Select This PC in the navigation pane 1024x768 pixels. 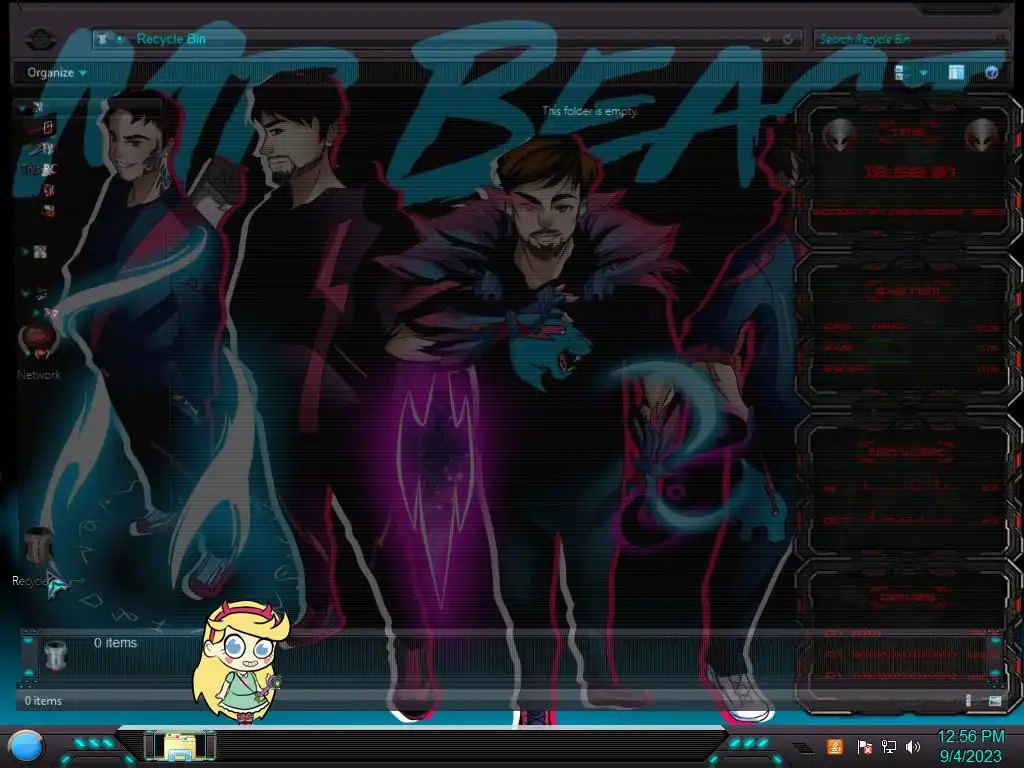[39, 168]
